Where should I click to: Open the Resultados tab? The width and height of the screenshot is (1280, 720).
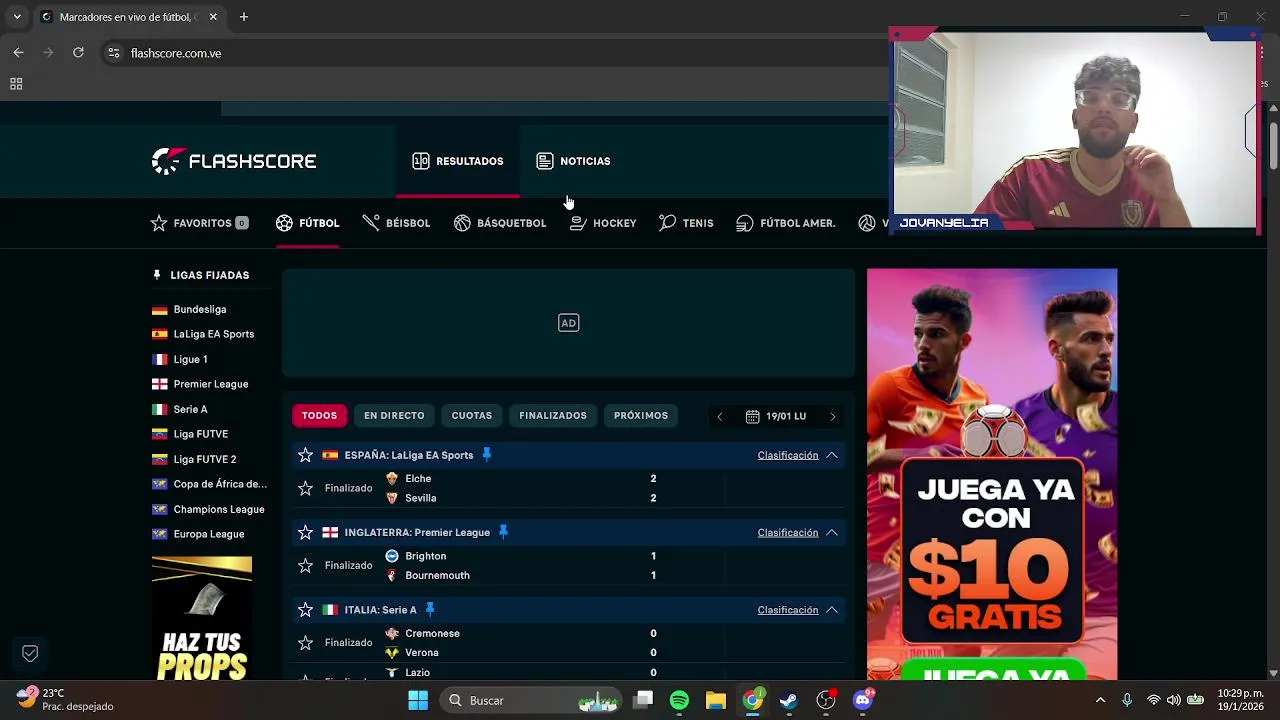coord(458,161)
